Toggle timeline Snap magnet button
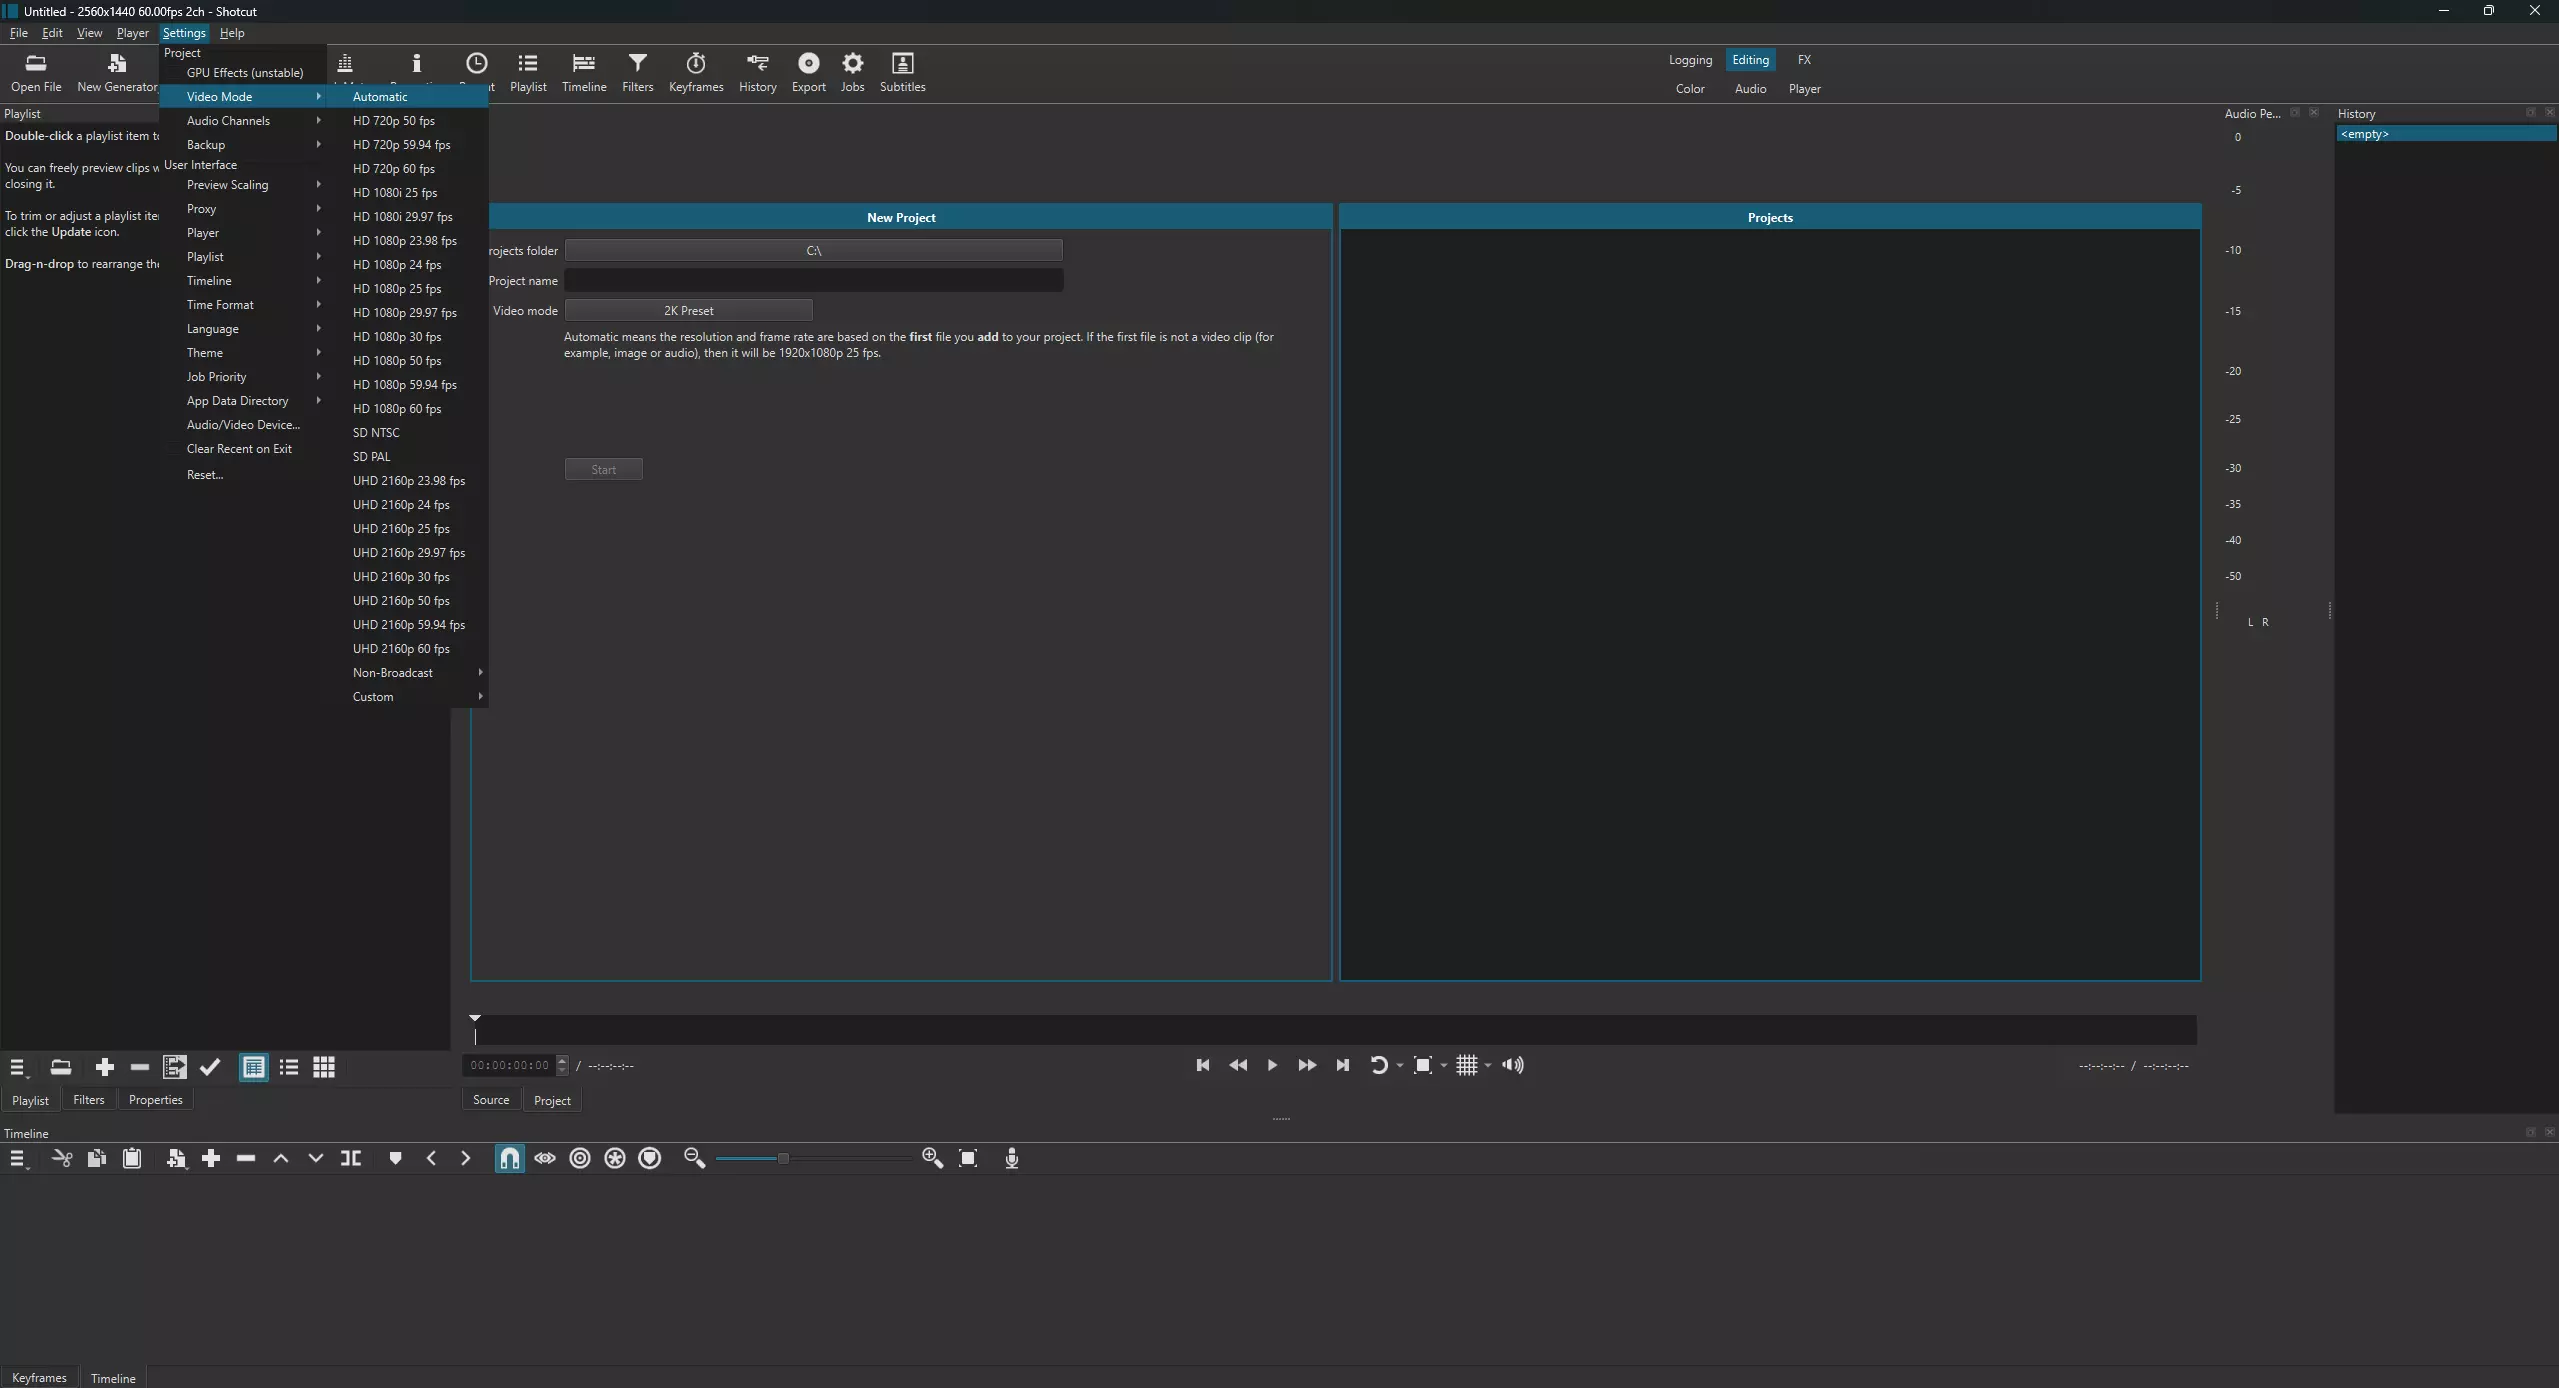 click(x=509, y=1158)
